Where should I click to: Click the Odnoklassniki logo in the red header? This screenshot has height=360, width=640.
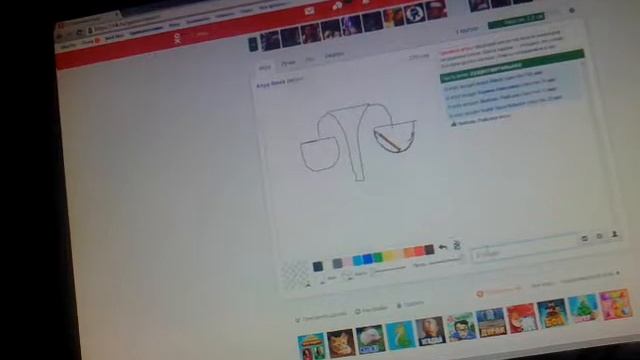[177, 38]
